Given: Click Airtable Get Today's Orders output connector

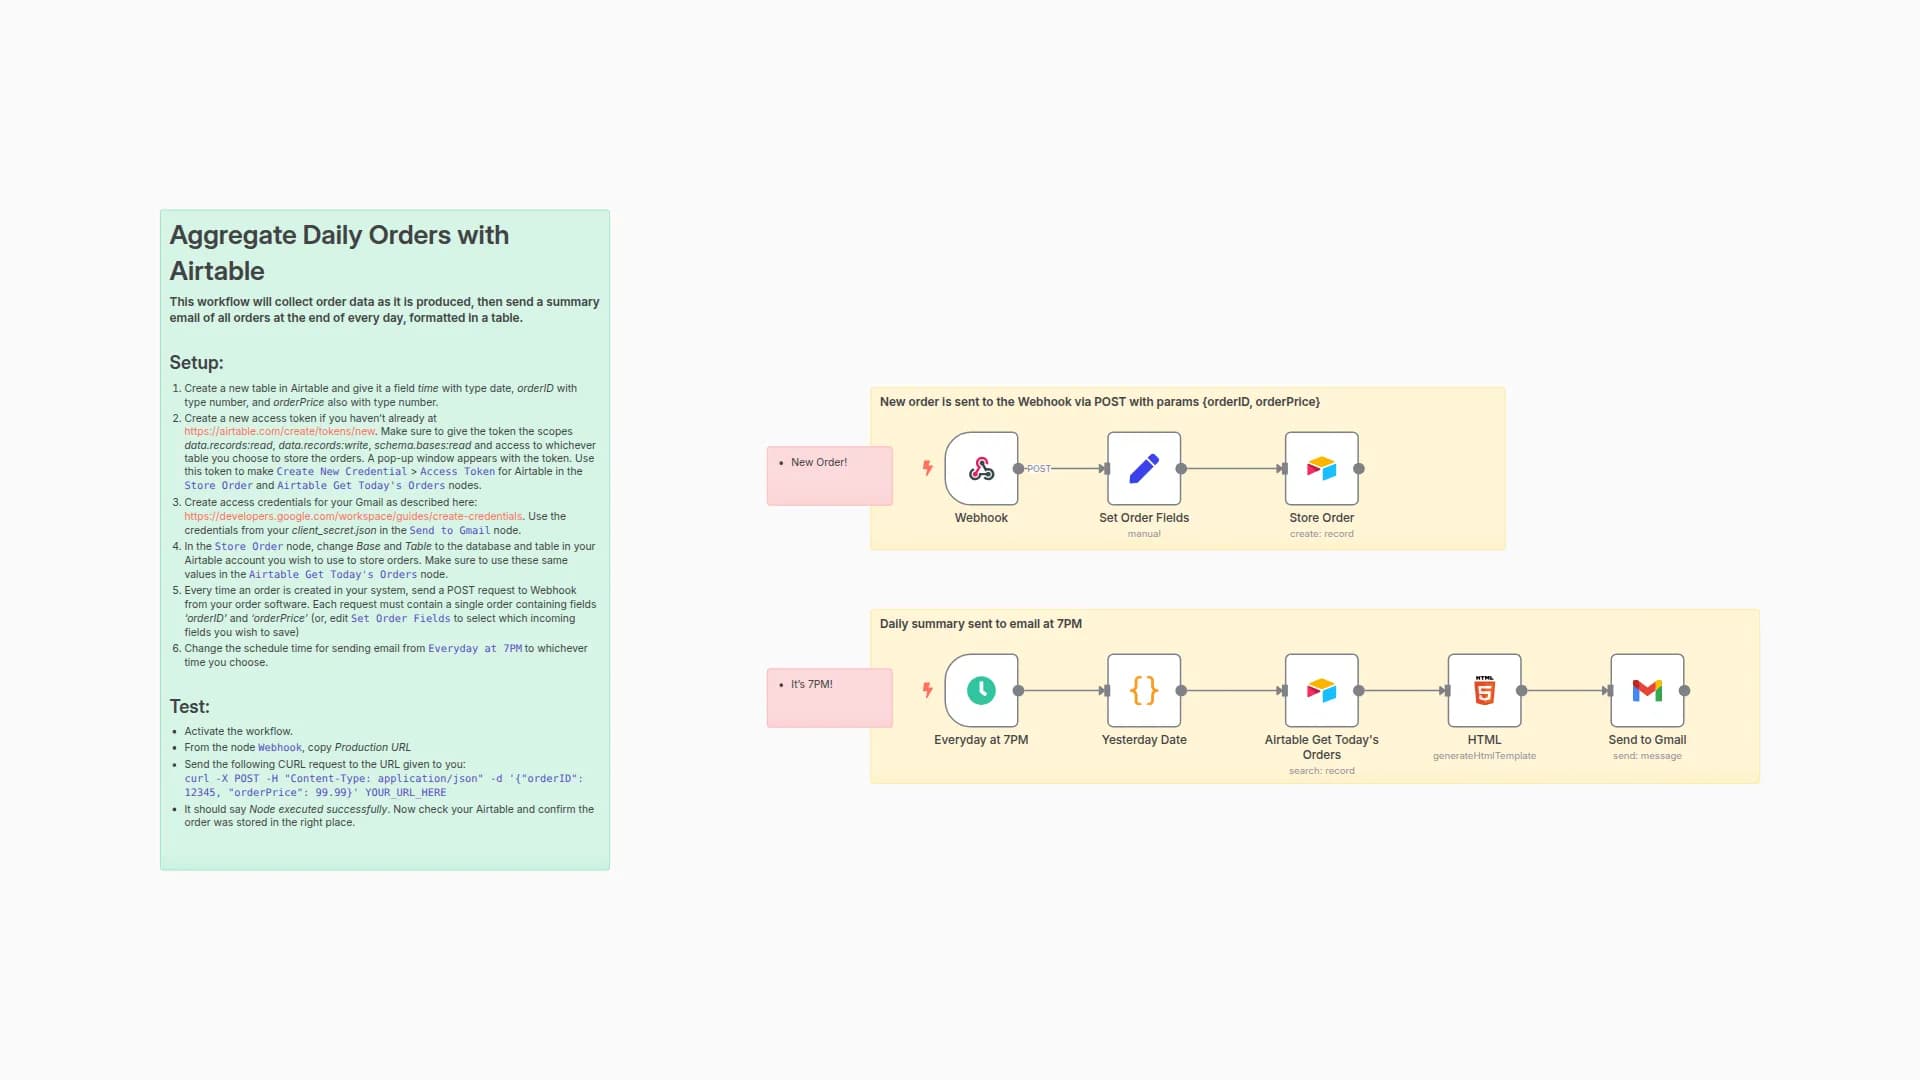Looking at the screenshot, I should pos(1358,690).
